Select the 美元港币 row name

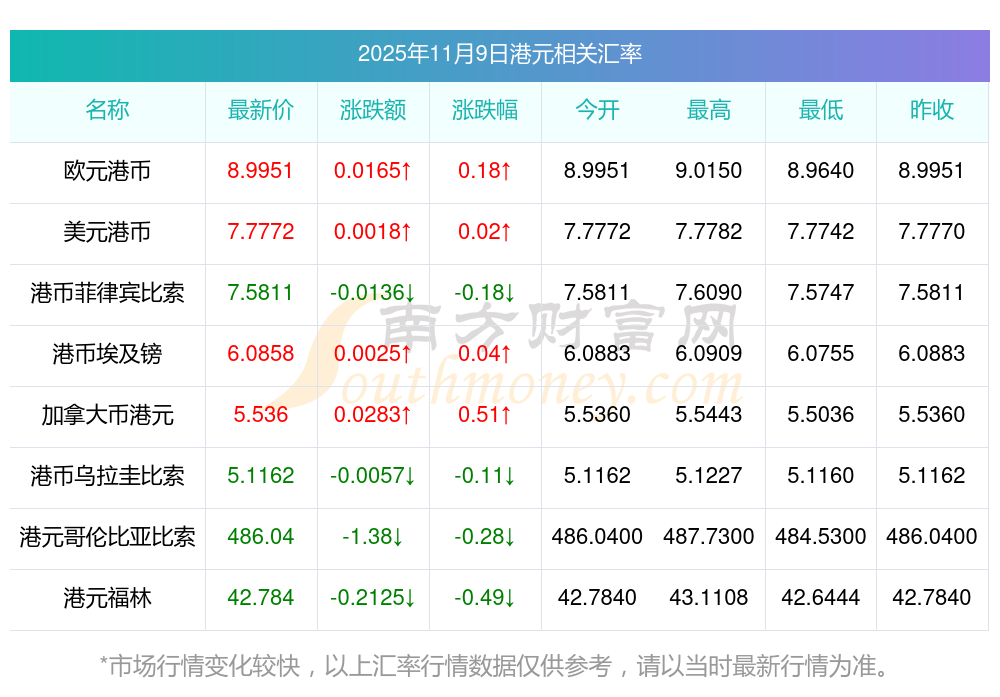[107, 231]
